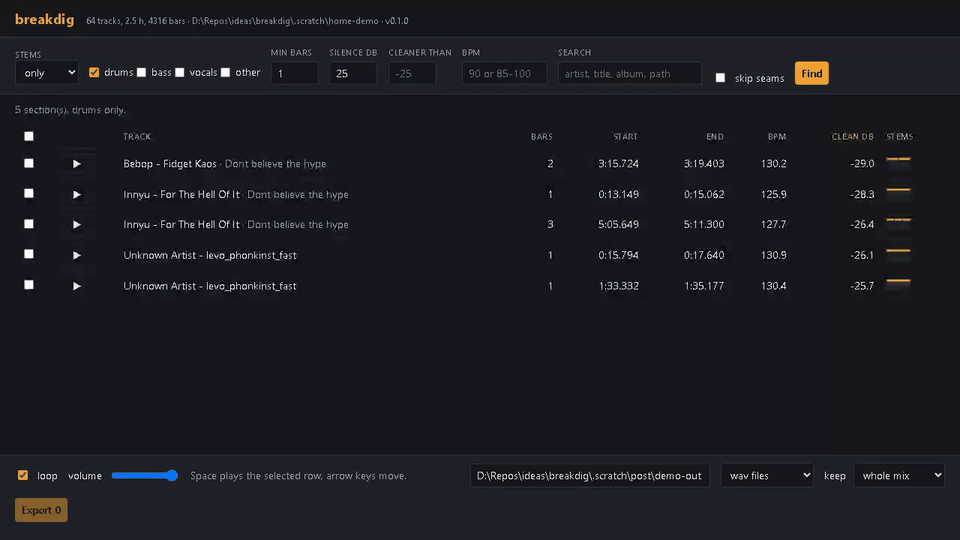Check the skip seams option
960x540 pixels.
[720, 78]
